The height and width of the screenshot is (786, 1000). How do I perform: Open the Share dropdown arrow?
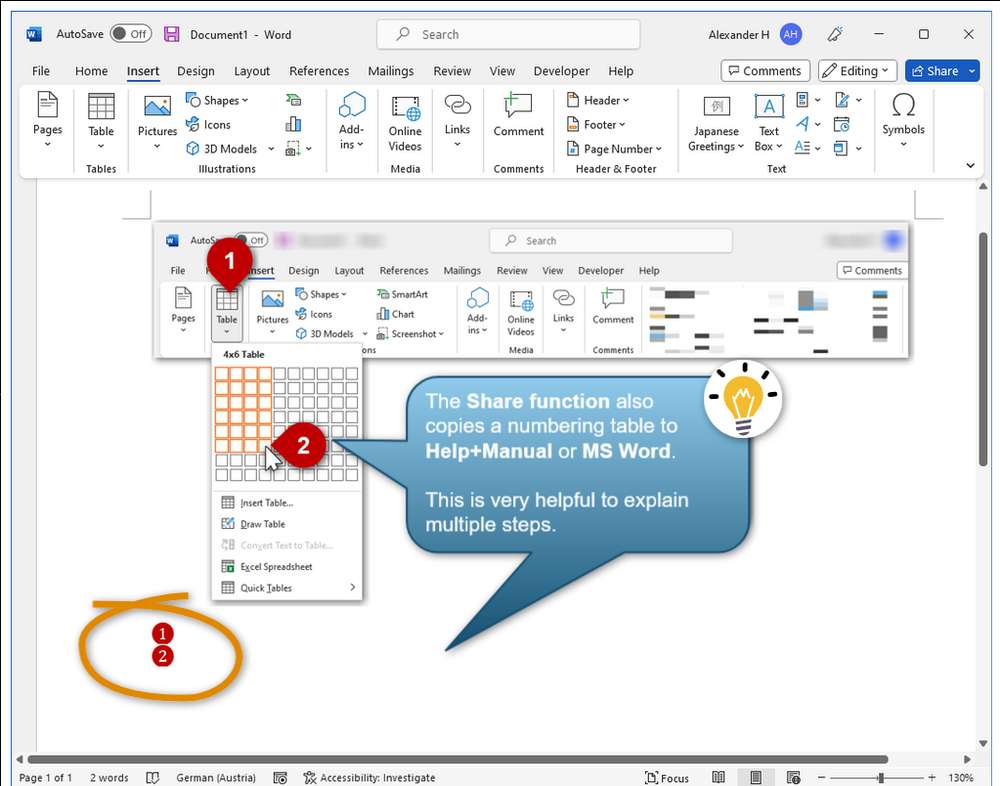(x=973, y=71)
